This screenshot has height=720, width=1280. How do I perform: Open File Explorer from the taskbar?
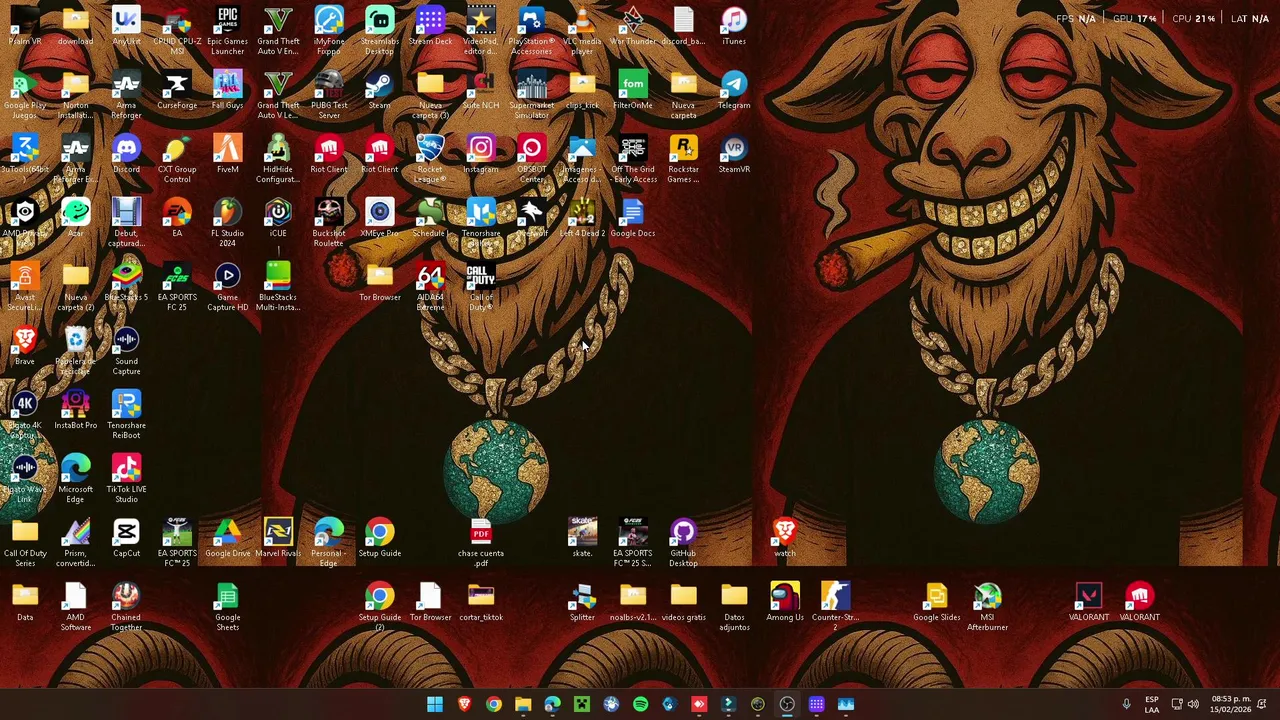[523, 704]
